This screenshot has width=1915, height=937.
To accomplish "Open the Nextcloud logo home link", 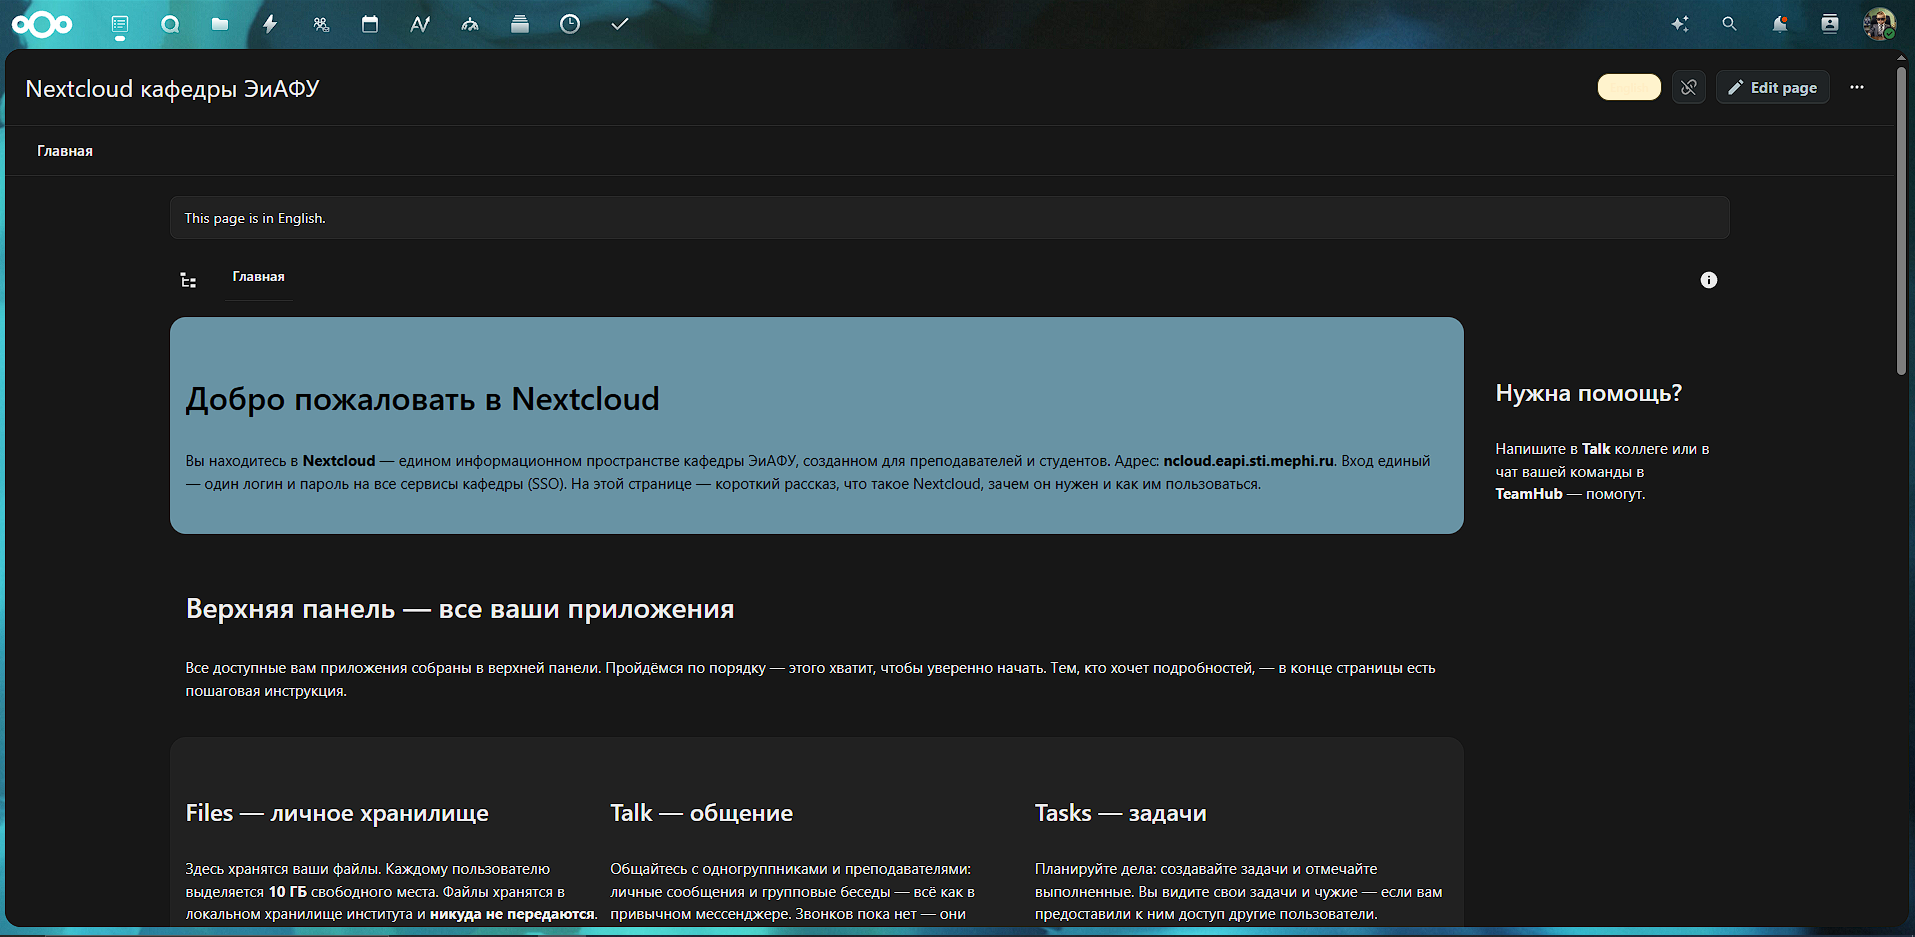I will 42,24.
